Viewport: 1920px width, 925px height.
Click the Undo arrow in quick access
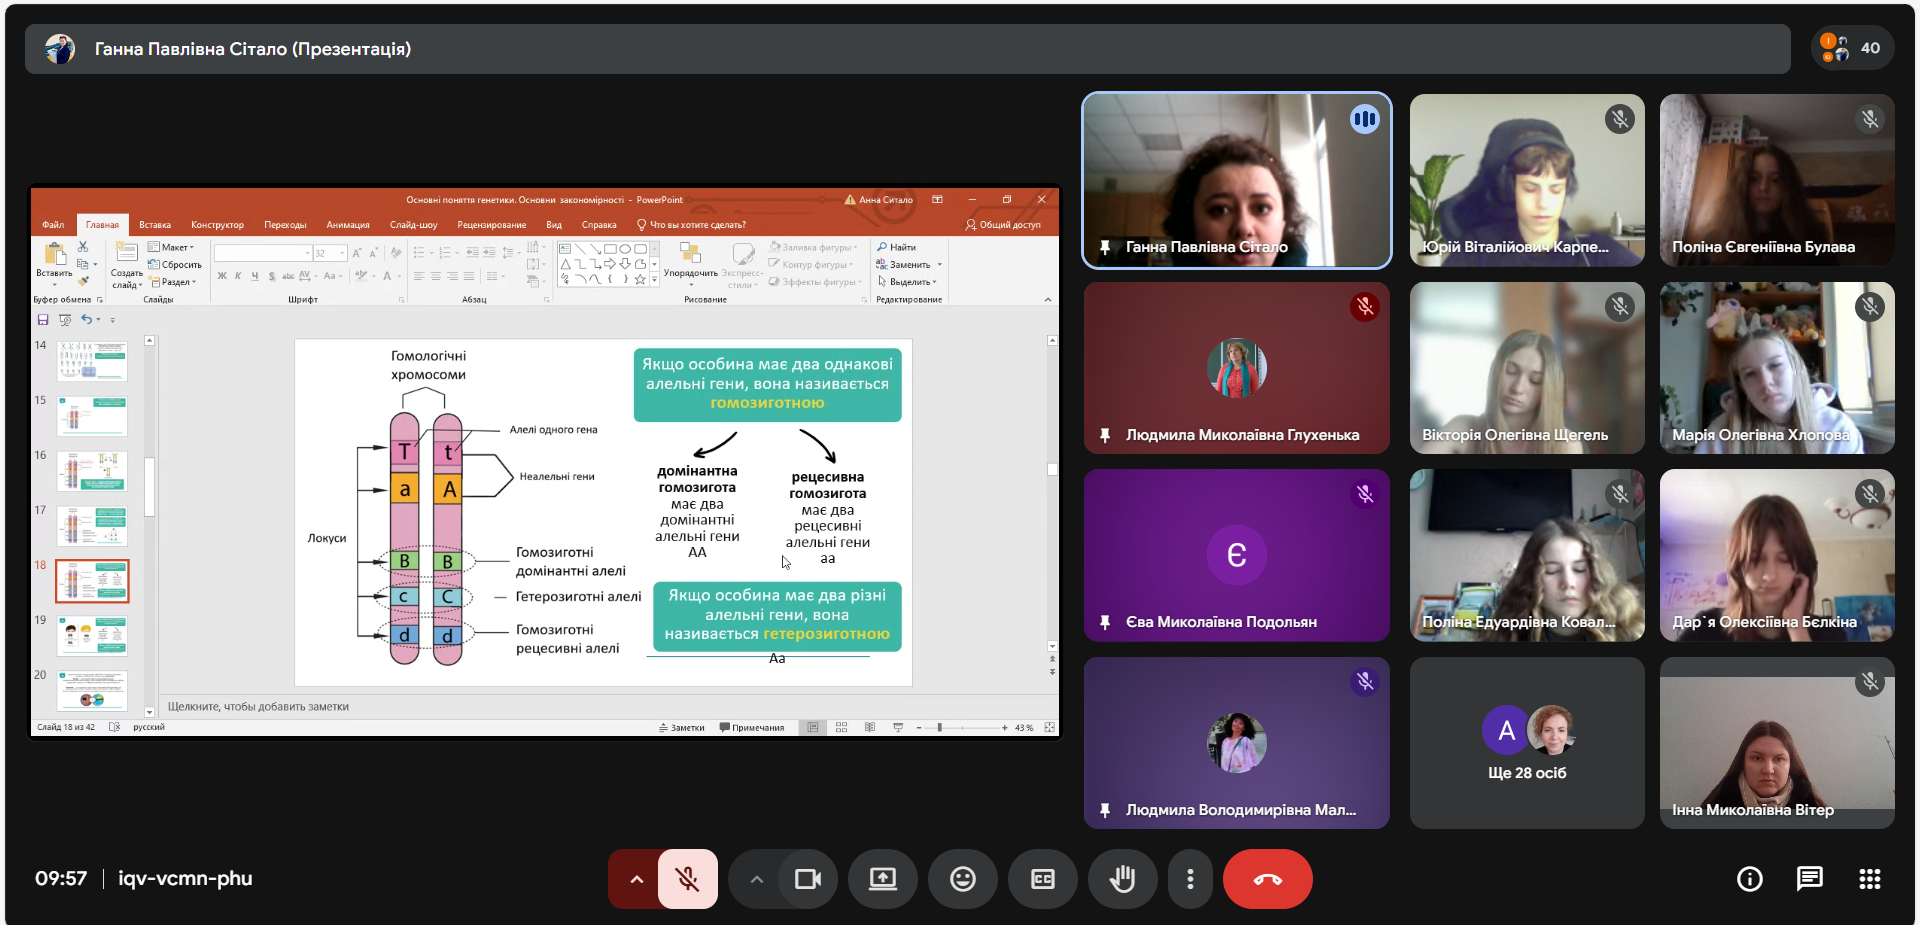[x=87, y=320]
